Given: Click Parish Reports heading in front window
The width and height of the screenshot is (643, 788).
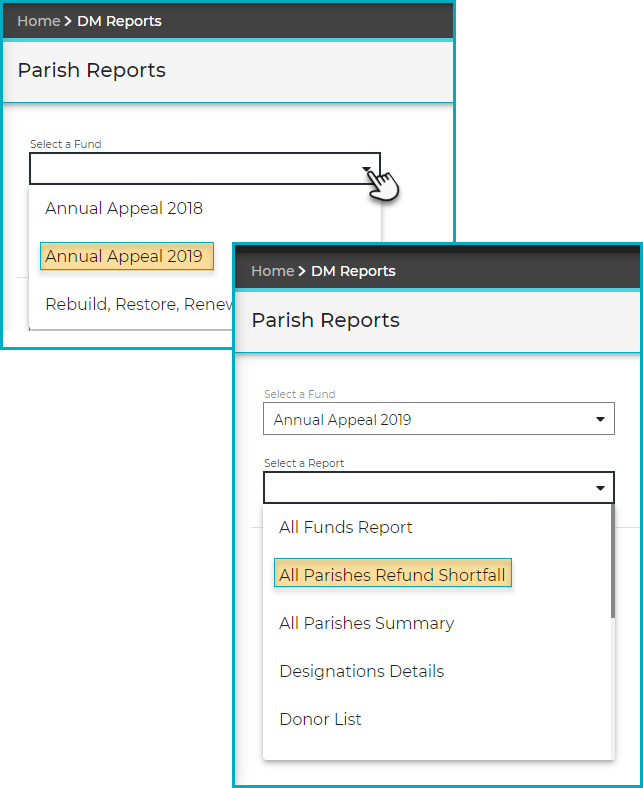Looking at the screenshot, I should tap(325, 320).
